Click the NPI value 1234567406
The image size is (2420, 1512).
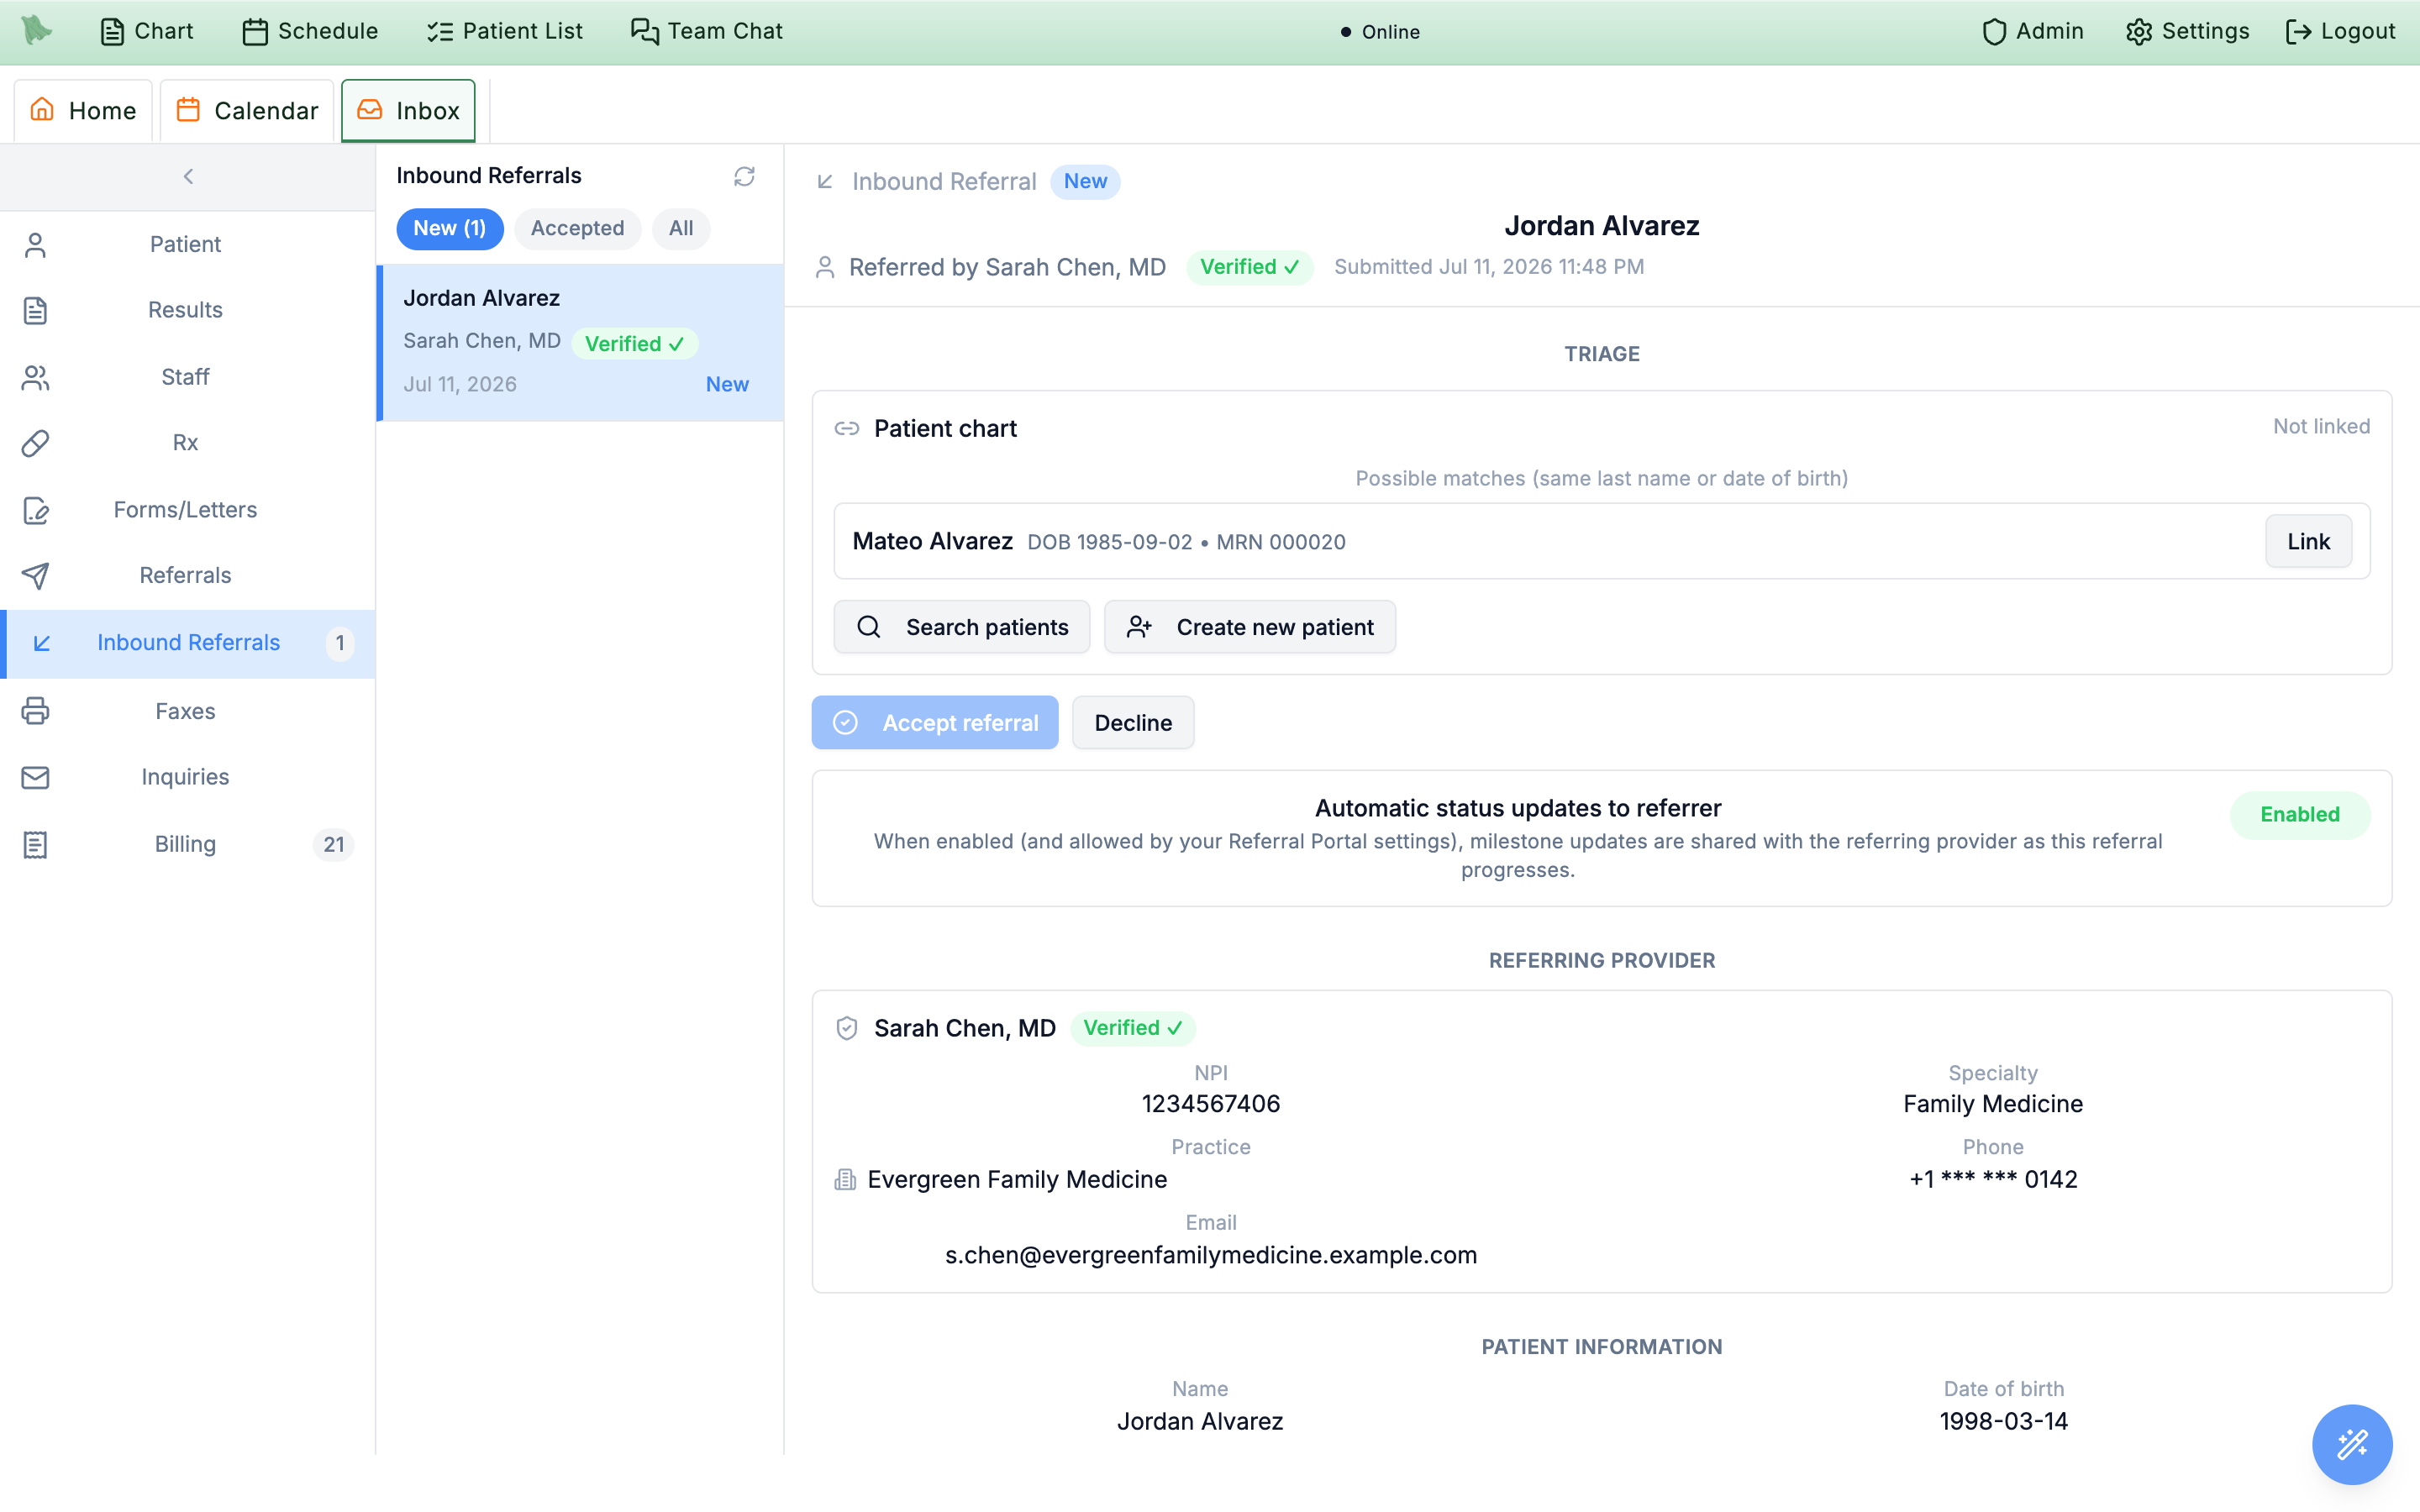(x=1211, y=1105)
